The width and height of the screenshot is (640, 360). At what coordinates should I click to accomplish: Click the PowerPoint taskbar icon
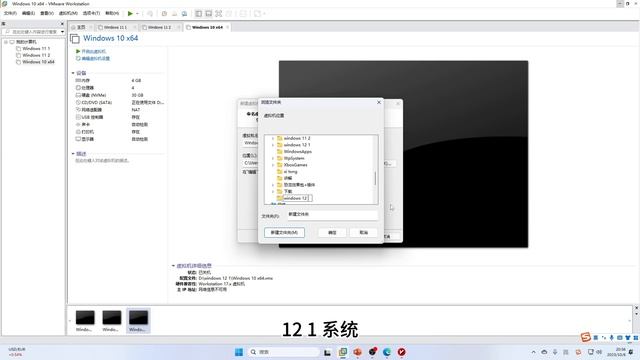click(x=358, y=352)
